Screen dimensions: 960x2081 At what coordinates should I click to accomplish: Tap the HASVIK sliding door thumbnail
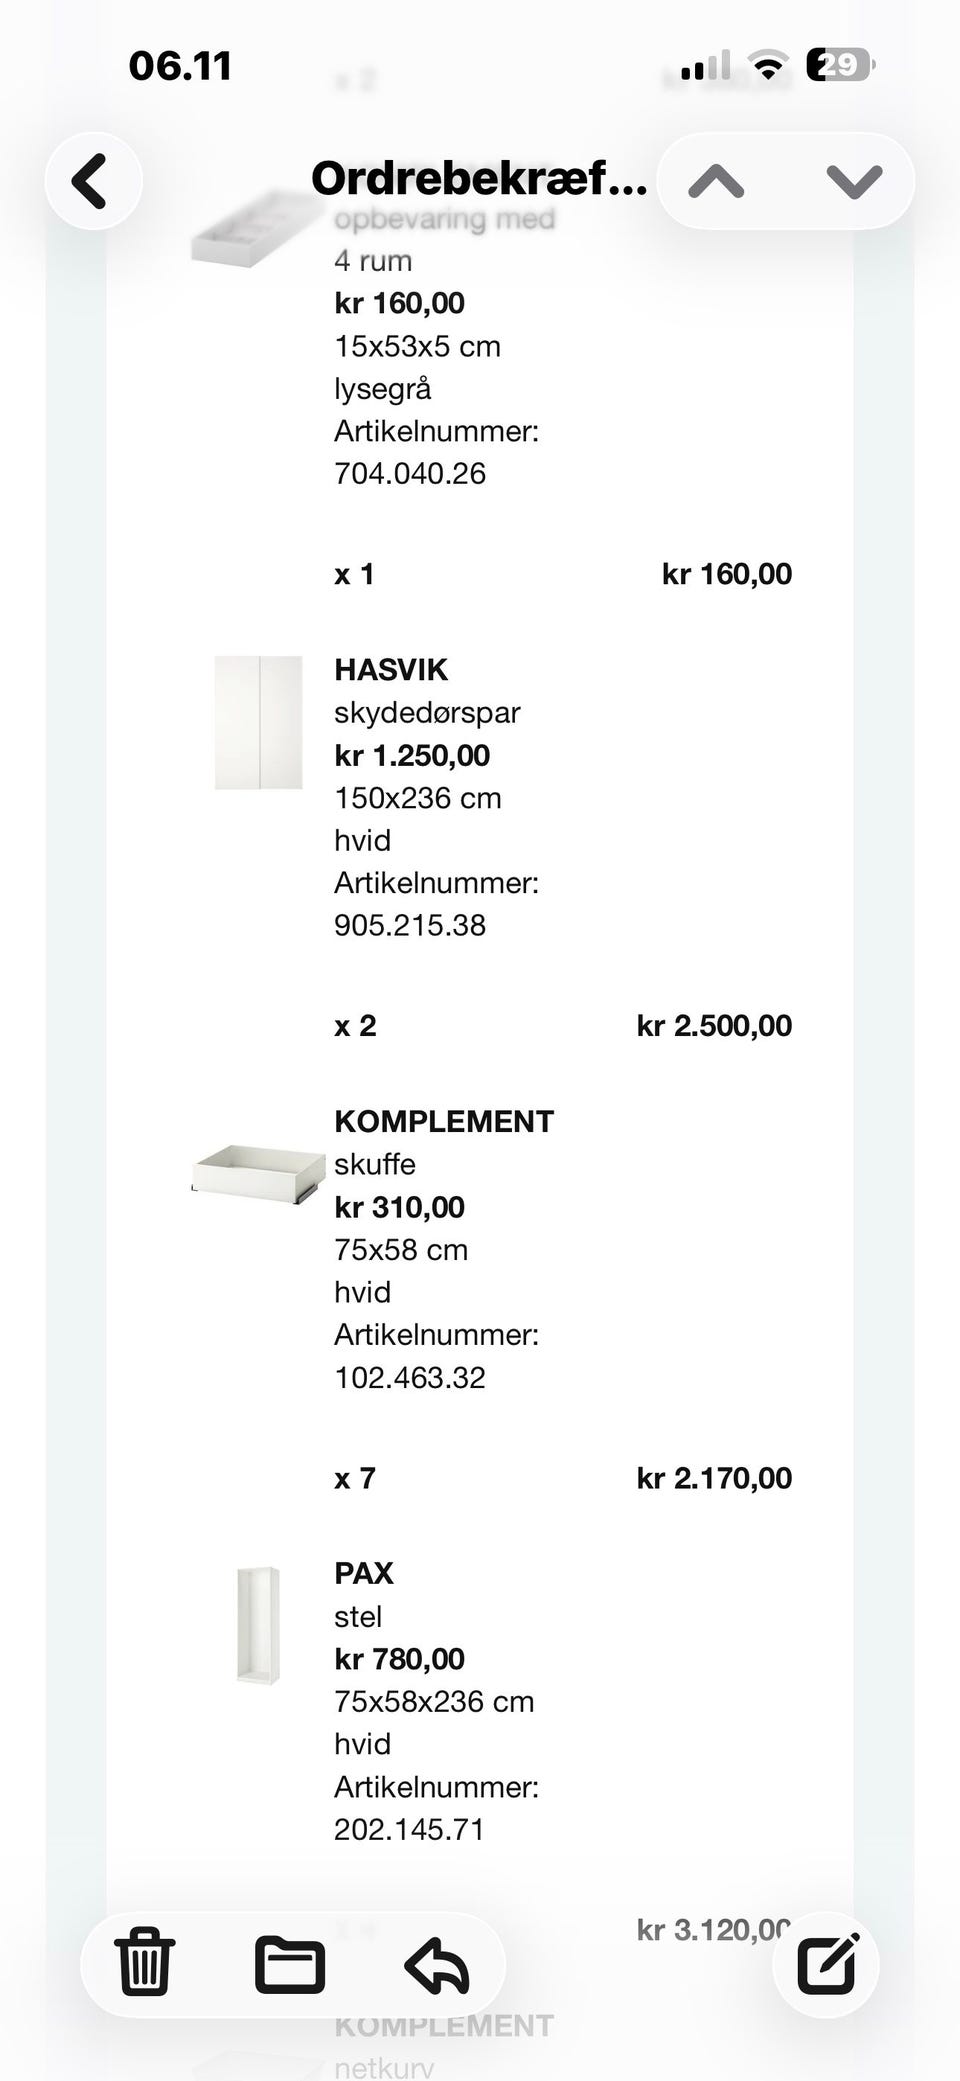pyautogui.click(x=258, y=722)
